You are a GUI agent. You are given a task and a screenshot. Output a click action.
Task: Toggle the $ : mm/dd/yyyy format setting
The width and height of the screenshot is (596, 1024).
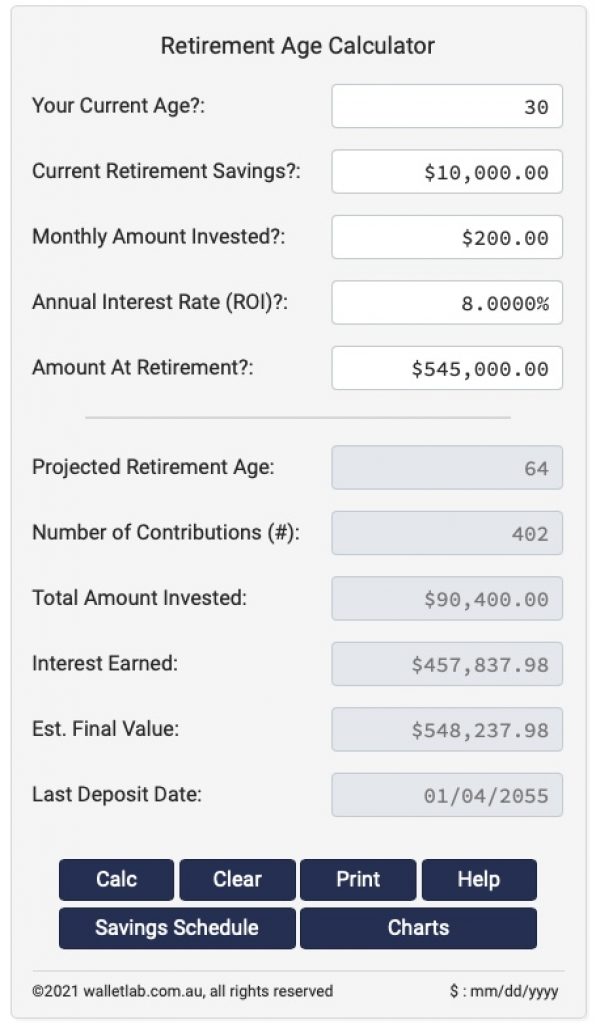point(504,991)
